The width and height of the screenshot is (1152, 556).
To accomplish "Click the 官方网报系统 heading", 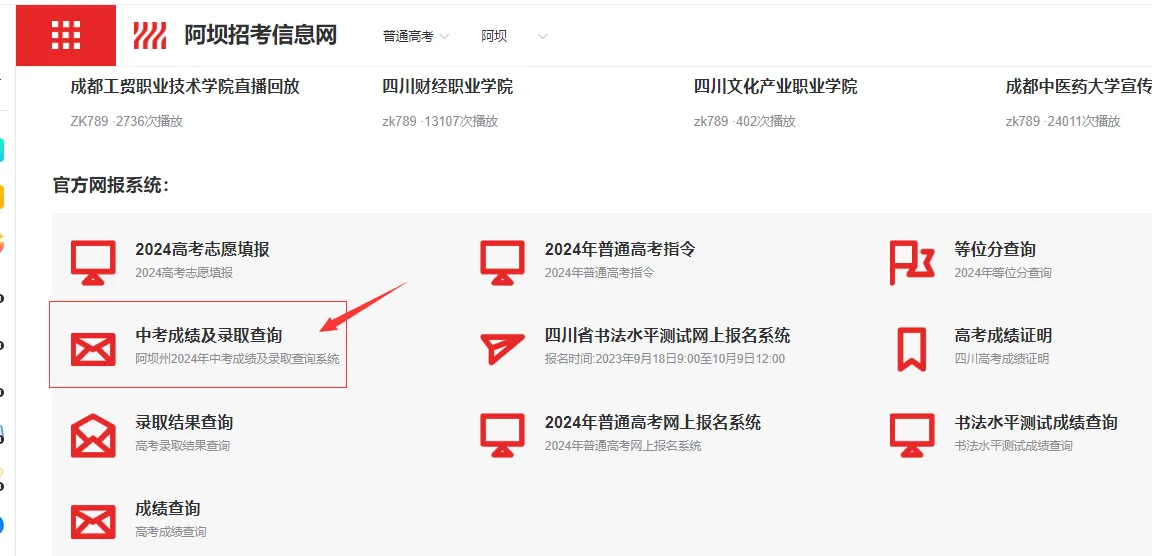I will pos(111,185).
